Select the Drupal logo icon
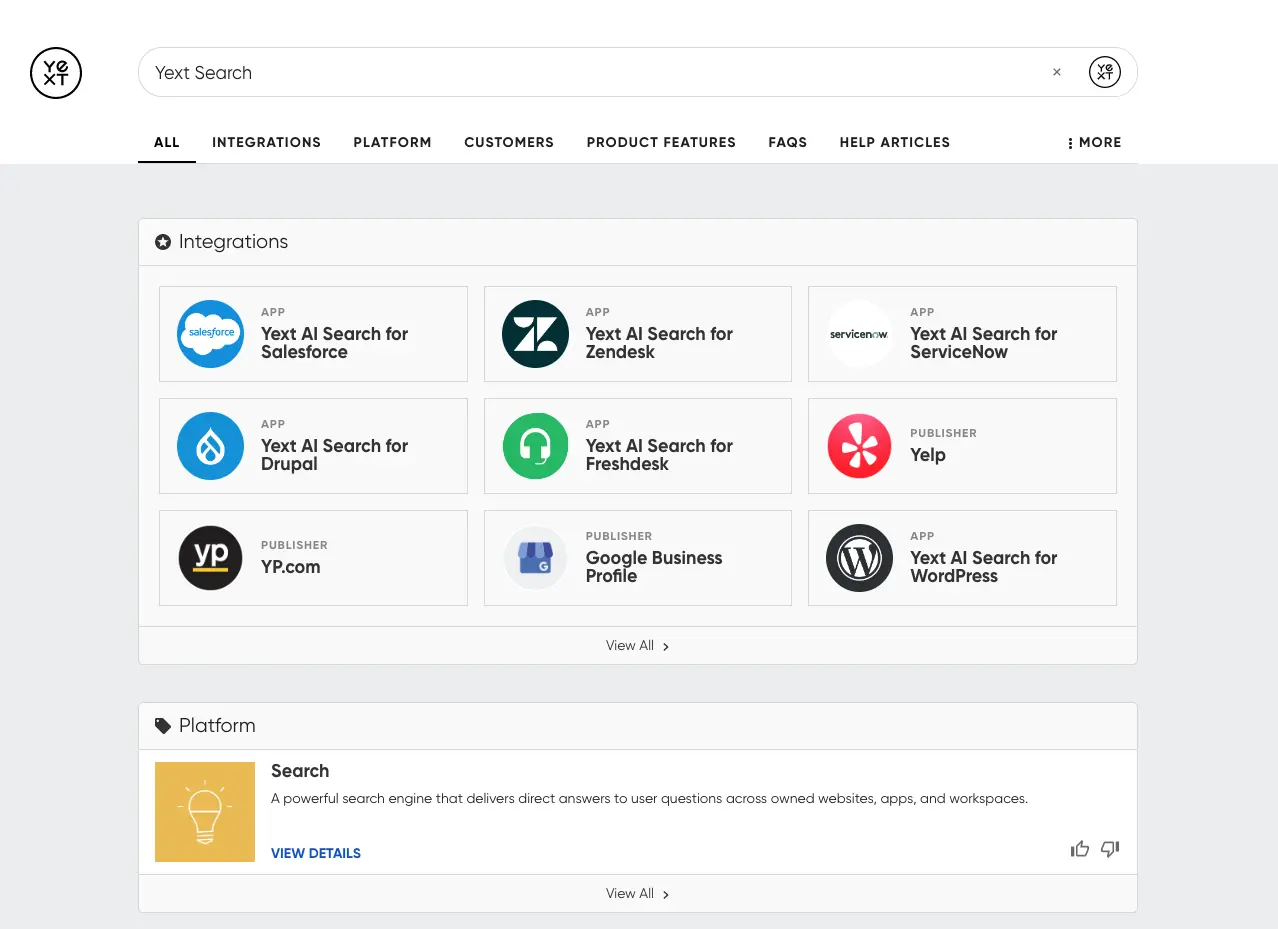1278x929 pixels. (210, 446)
